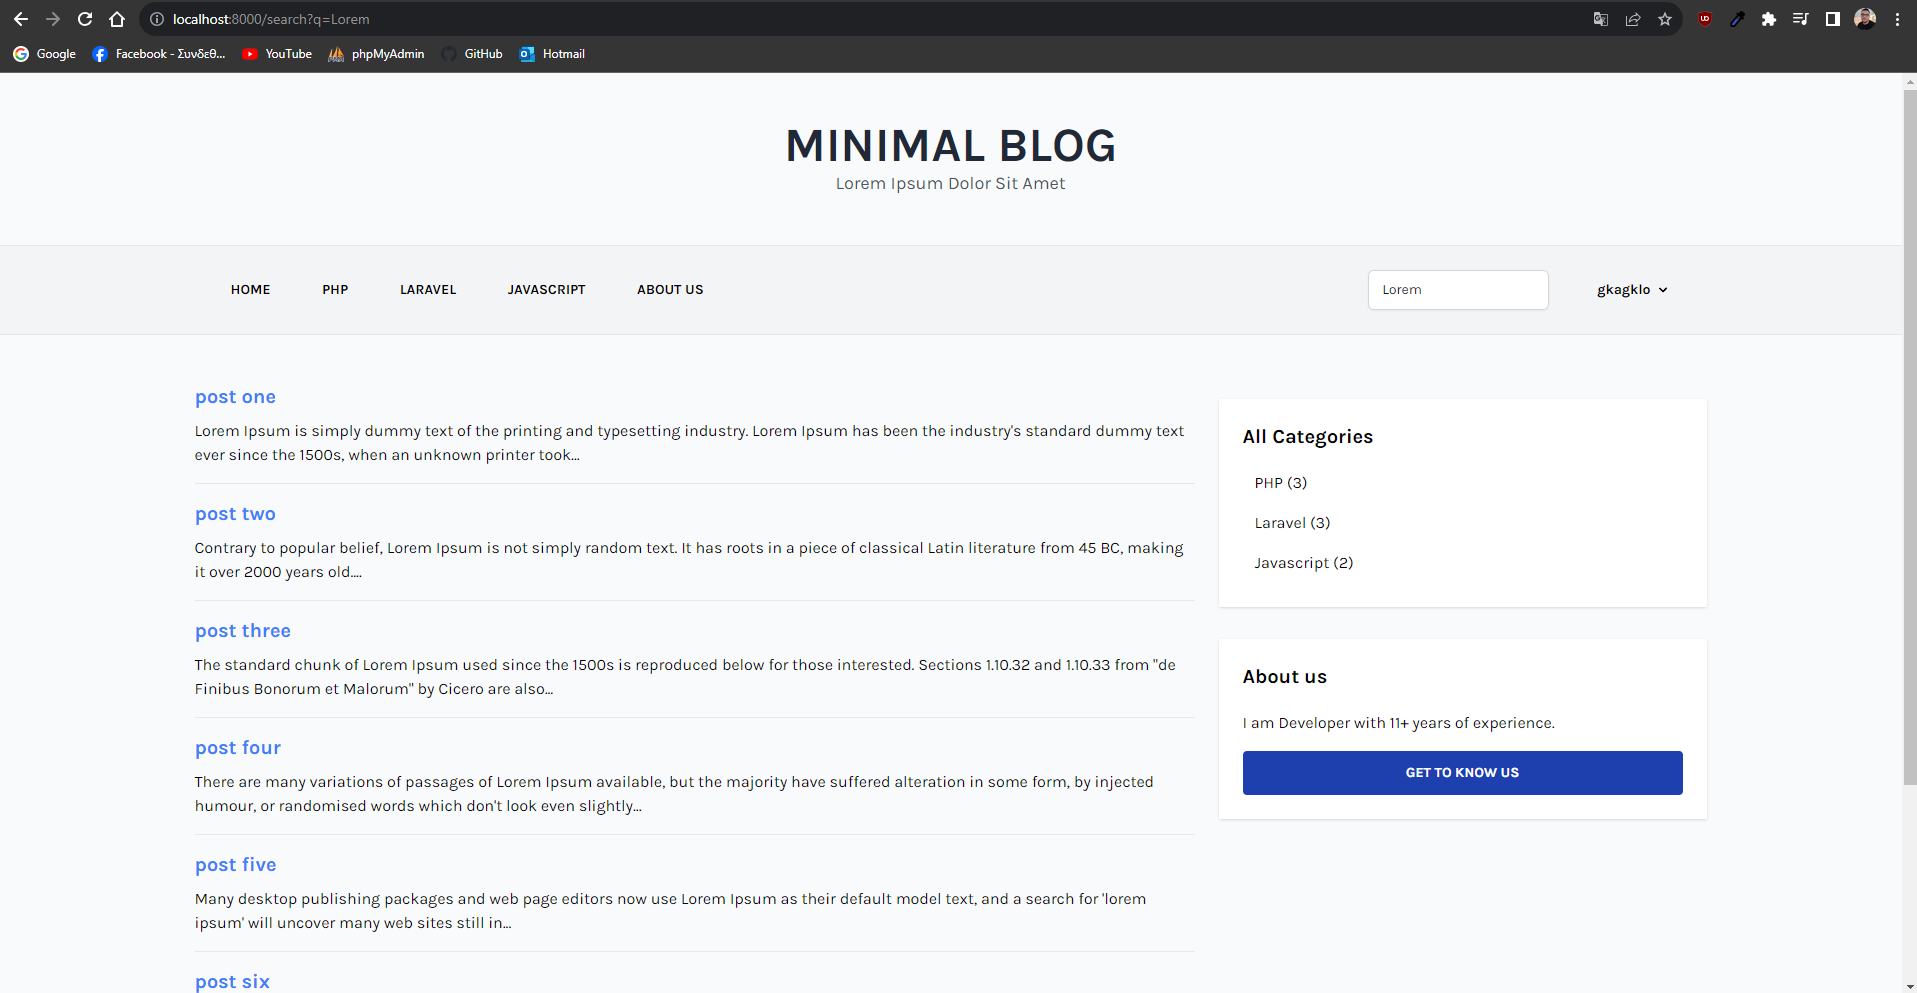
Task: Toggle the browser side panel icon
Action: point(1833,19)
